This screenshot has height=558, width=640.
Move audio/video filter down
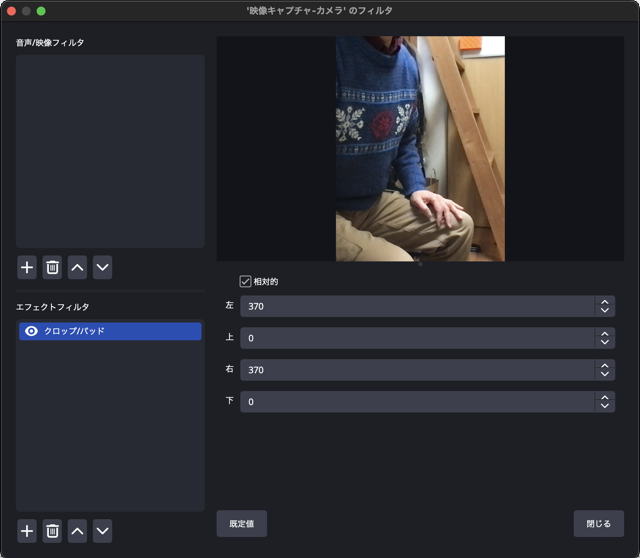[102, 267]
